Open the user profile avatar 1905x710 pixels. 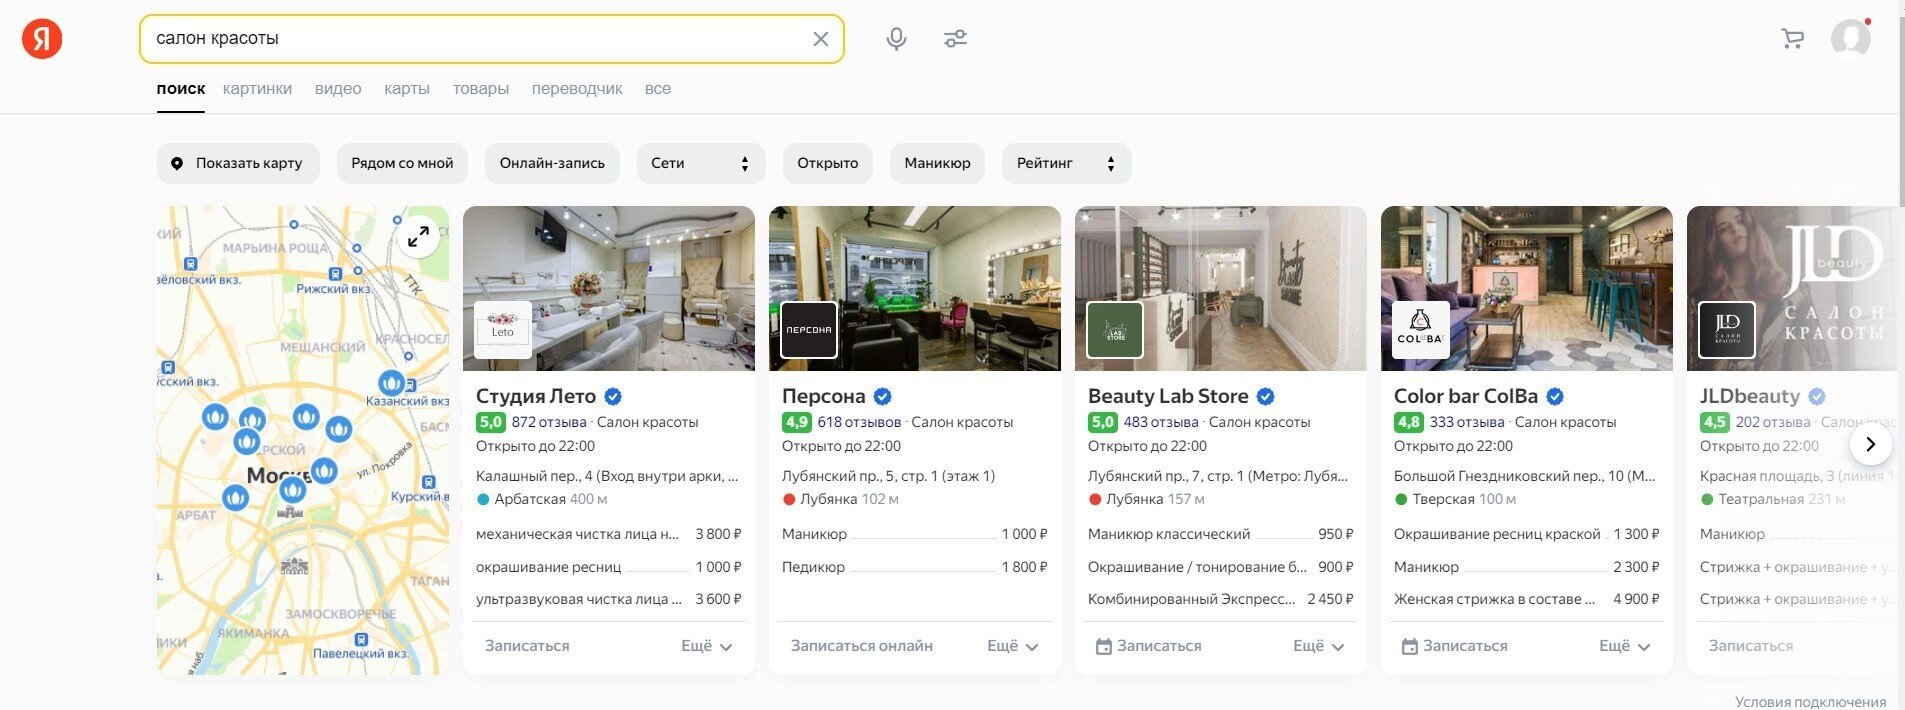pyautogui.click(x=1851, y=39)
